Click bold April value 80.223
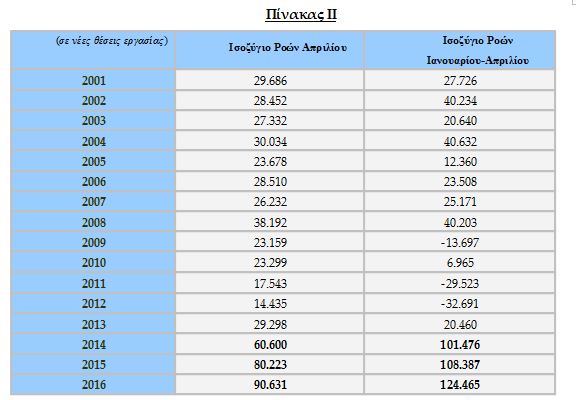This screenshot has height=400, width=576. 270,365
